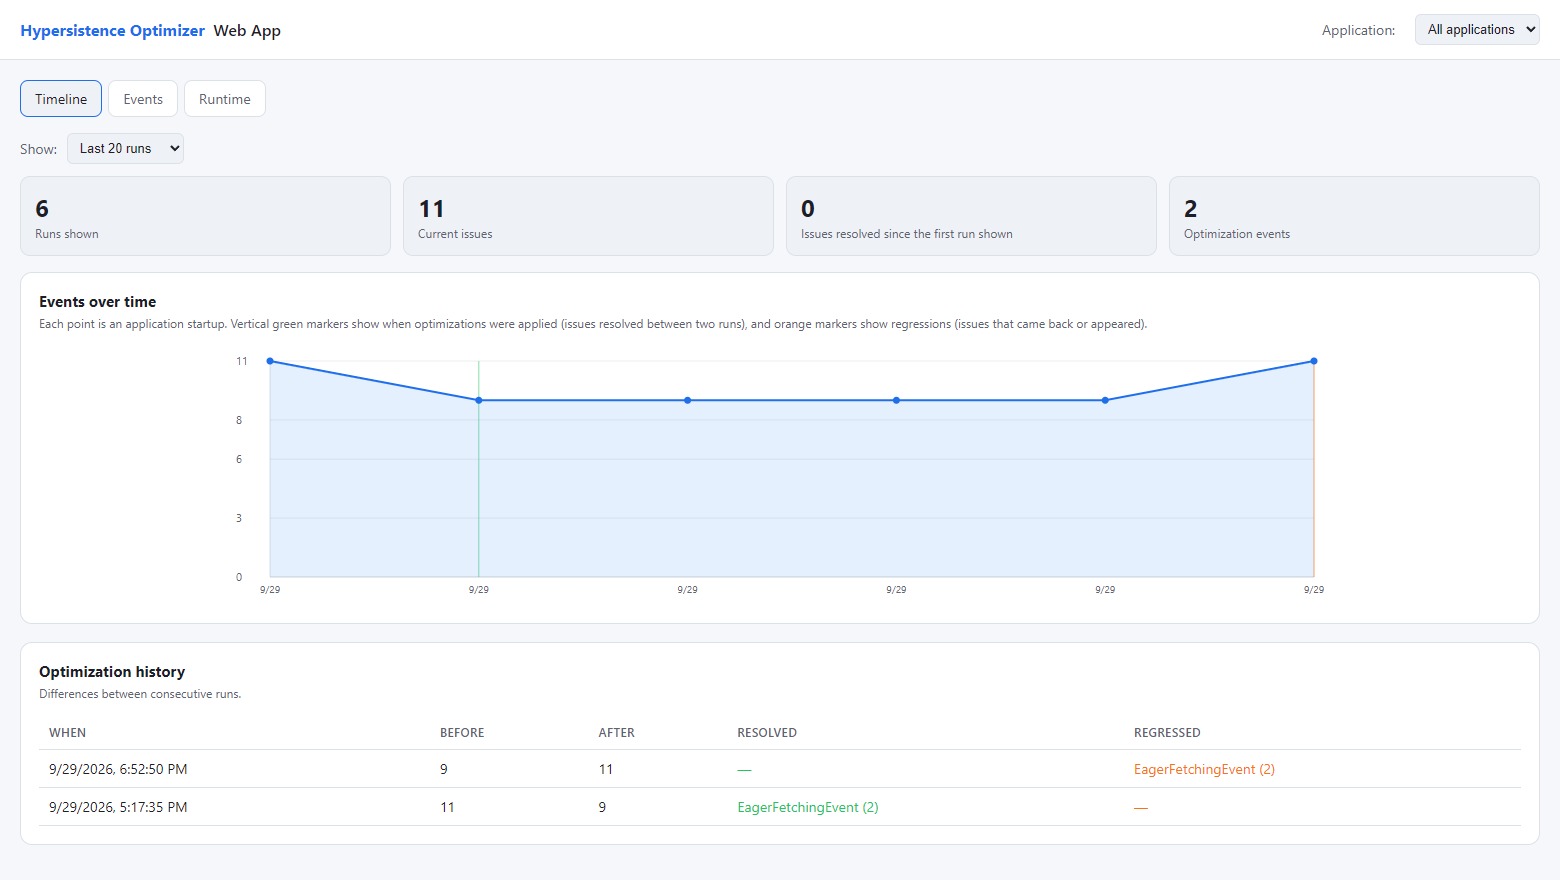Image resolution: width=1560 pixels, height=880 pixels.
Task: Open the All applications dropdown
Action: tap(1477, 30)
